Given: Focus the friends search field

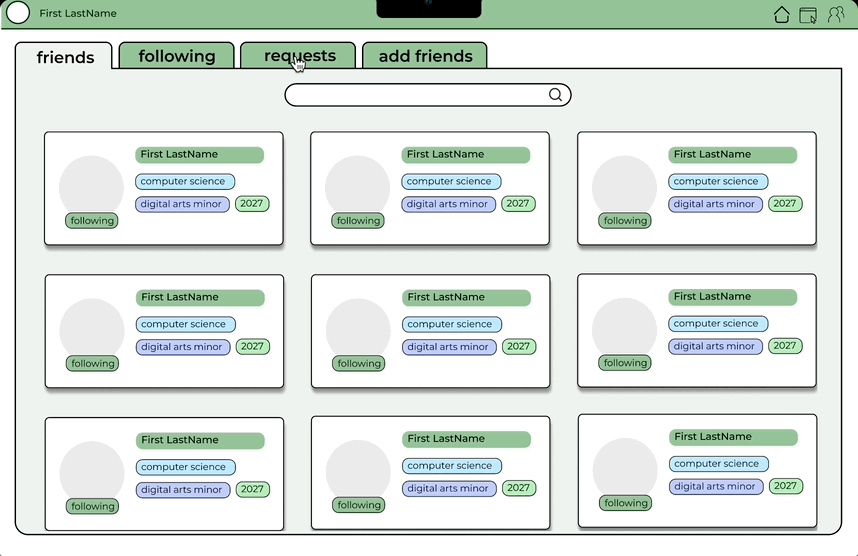Looking at the screenshot, I should 428,95.
